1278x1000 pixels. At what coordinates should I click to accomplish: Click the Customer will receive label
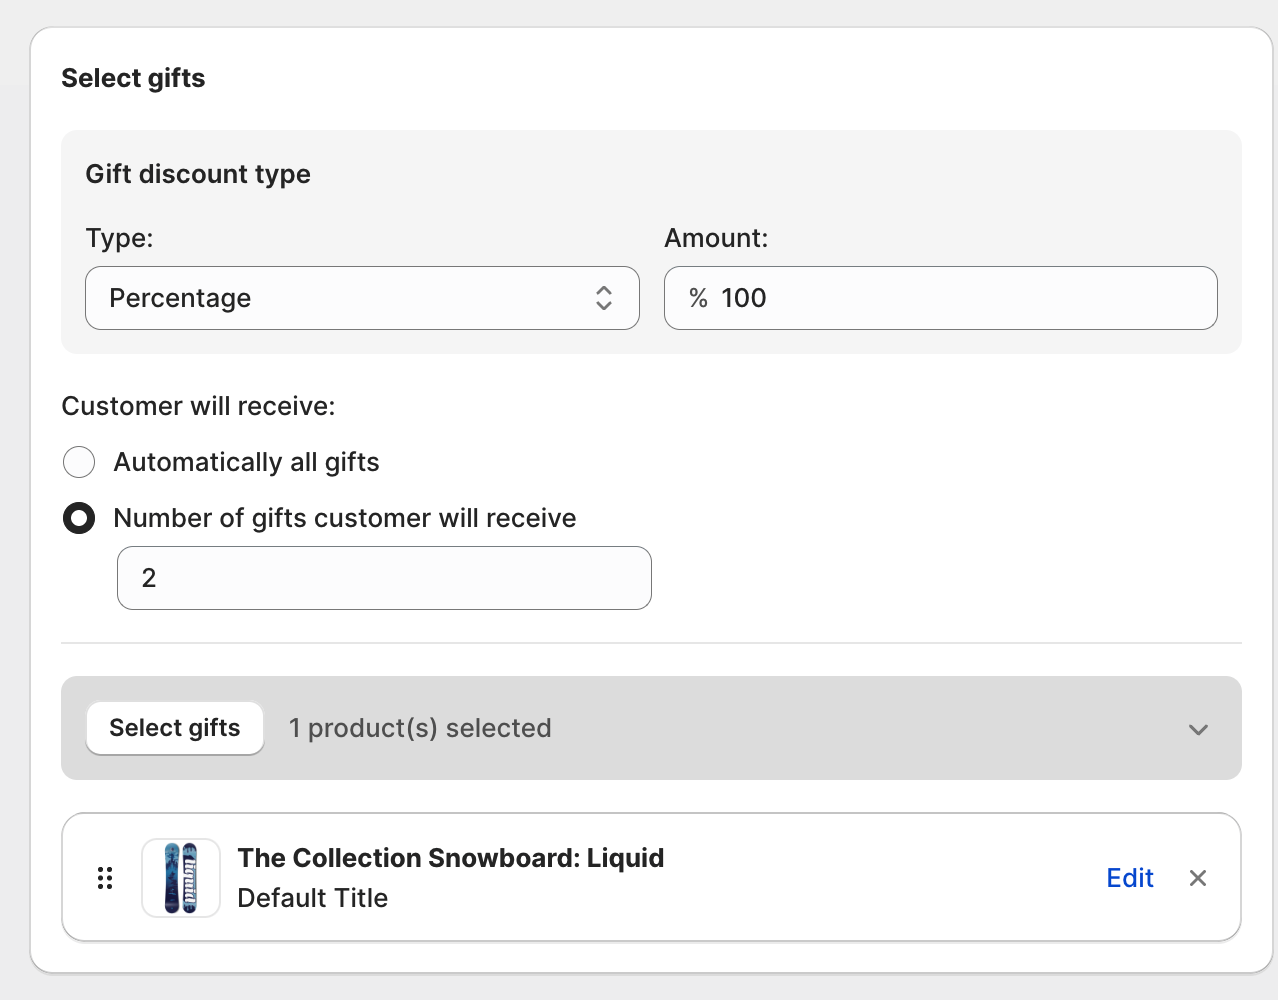coord(199,406)
